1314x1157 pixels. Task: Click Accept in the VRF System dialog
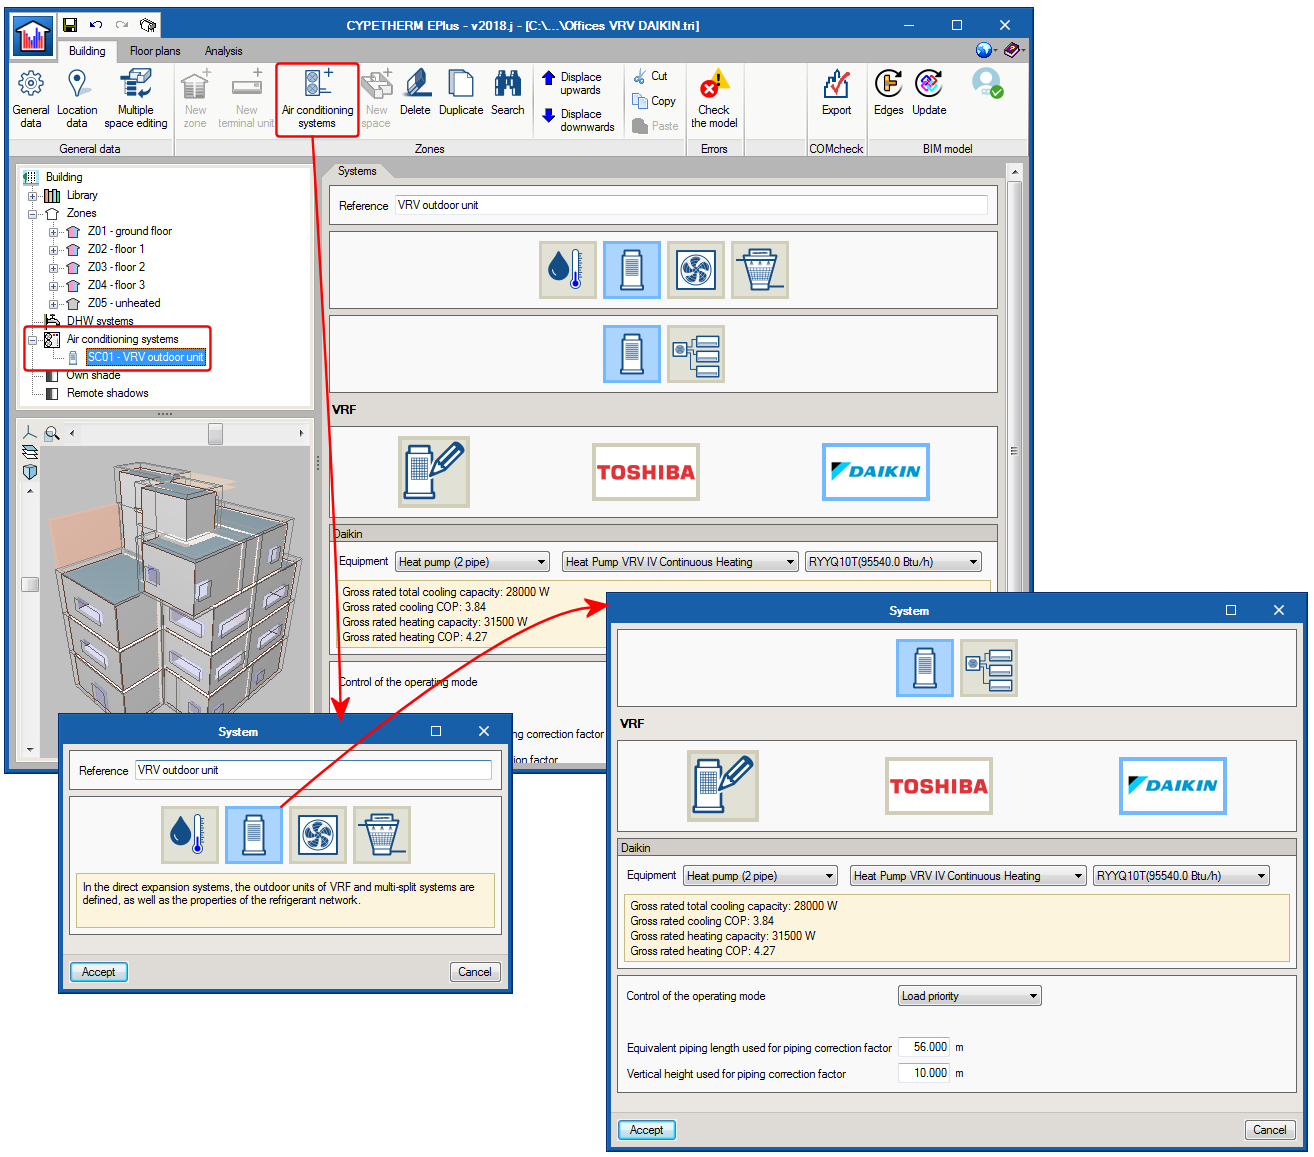tap(646, 1130)
